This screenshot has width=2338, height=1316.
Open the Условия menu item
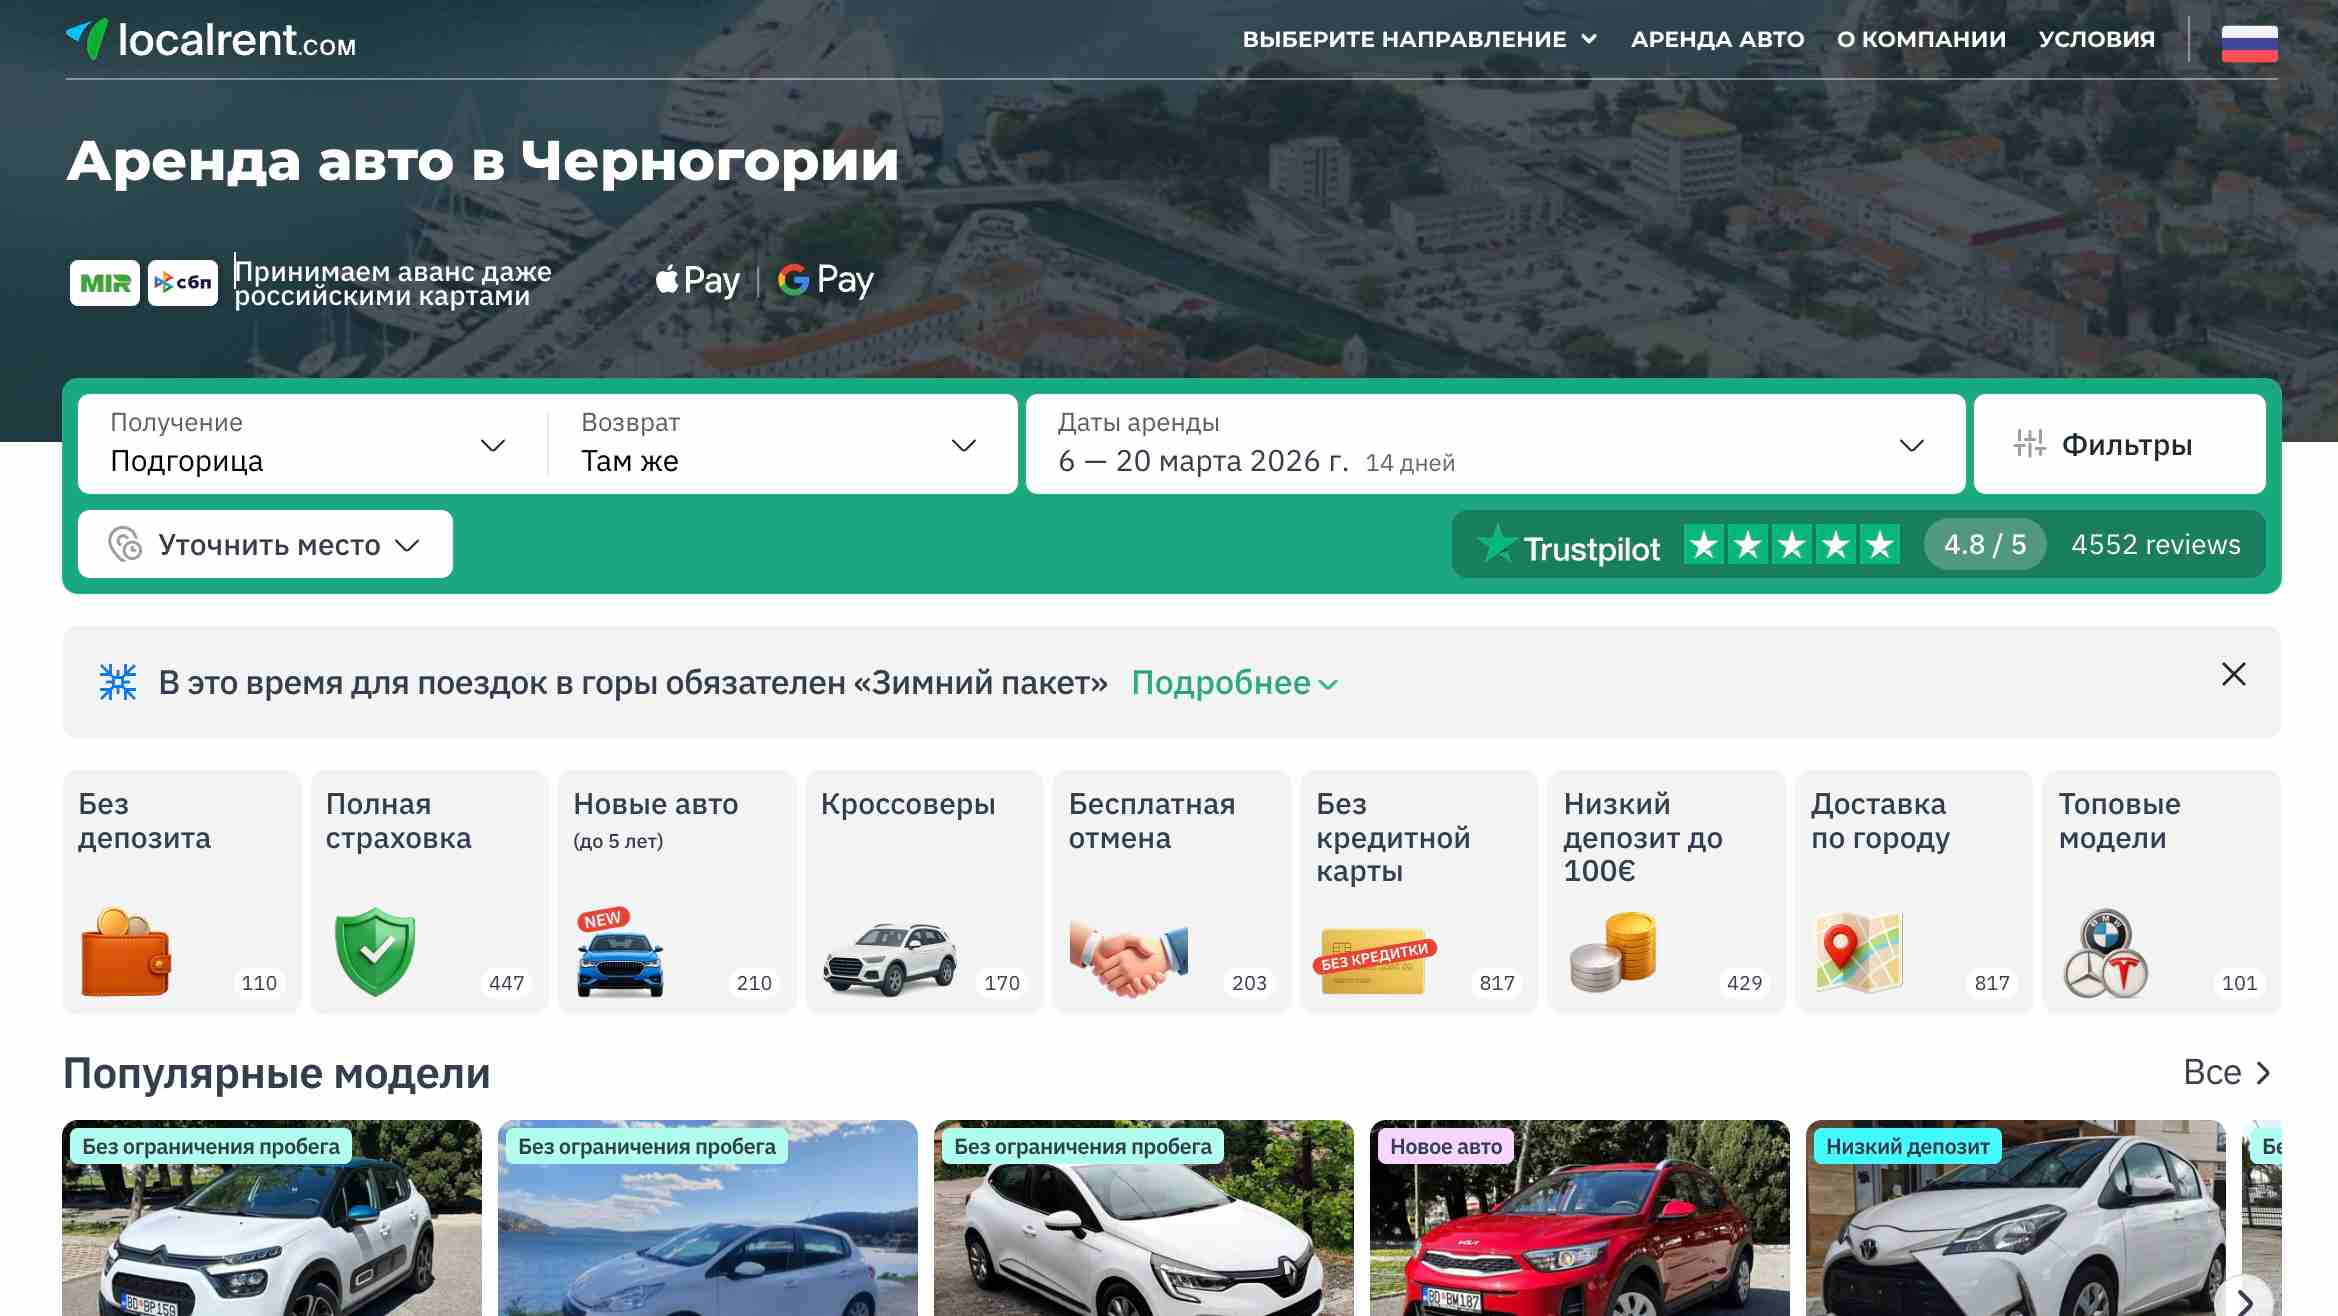(2096, 39)
